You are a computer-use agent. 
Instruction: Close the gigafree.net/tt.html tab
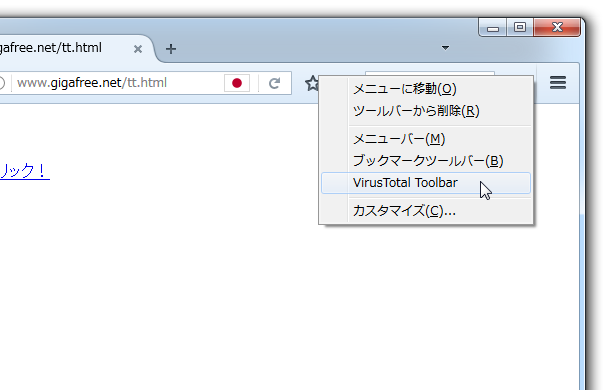[x=138, y=49]
